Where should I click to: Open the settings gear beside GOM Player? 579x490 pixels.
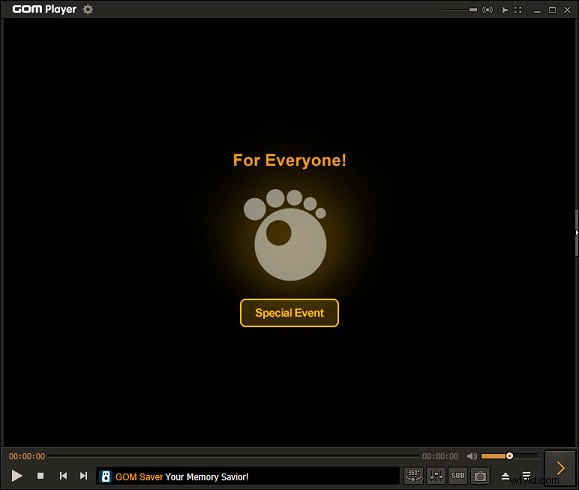[x=88, y=9]
